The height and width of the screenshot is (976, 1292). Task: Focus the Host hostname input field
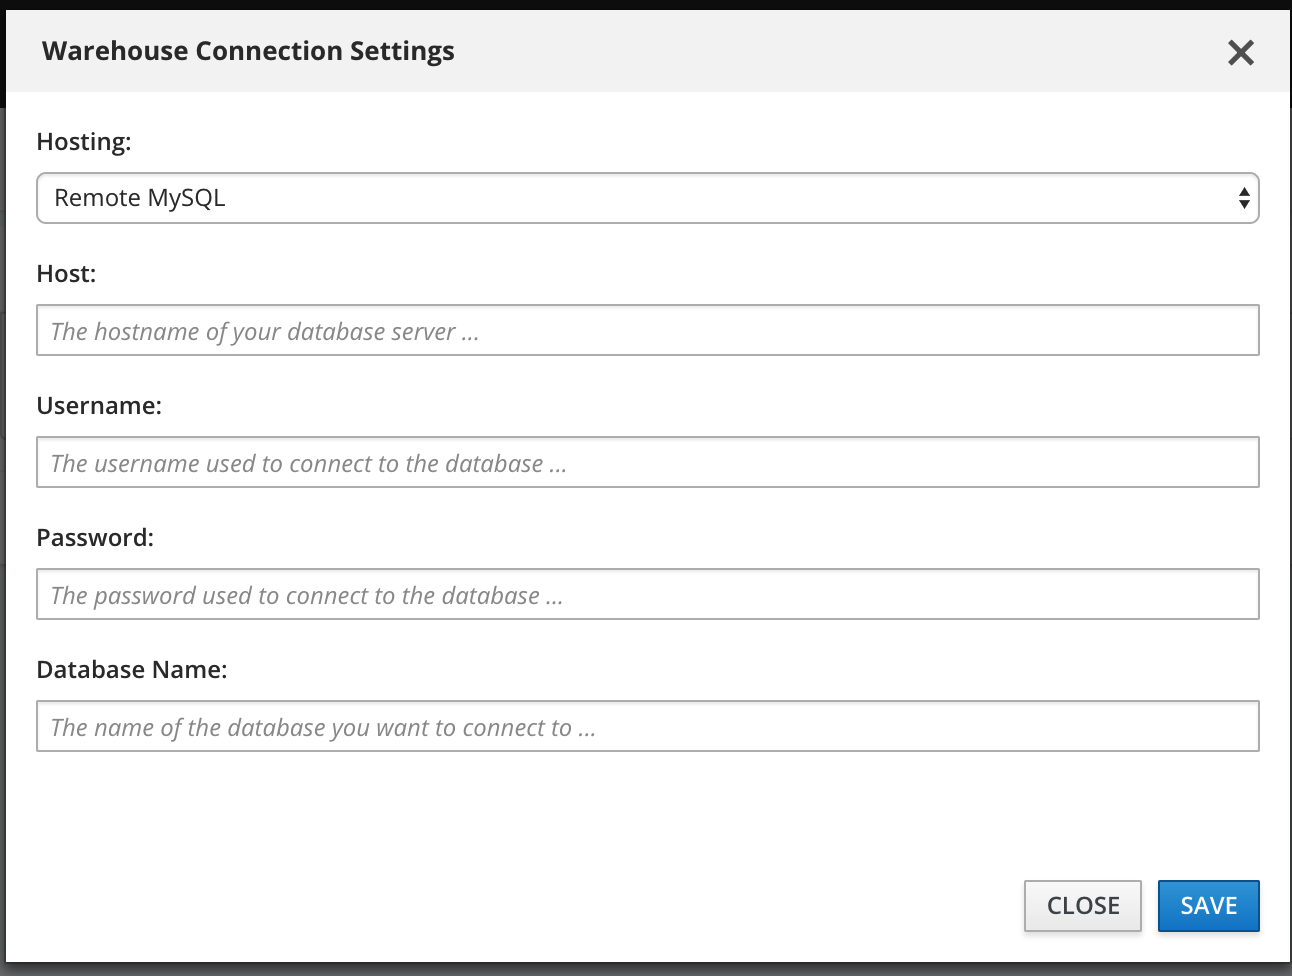tap(647, 330)
